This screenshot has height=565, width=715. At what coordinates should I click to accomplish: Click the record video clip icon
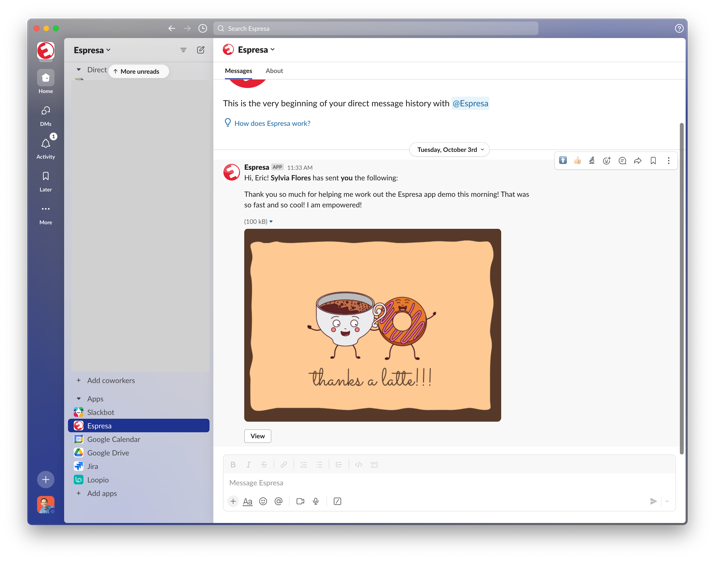click(300, 501)
